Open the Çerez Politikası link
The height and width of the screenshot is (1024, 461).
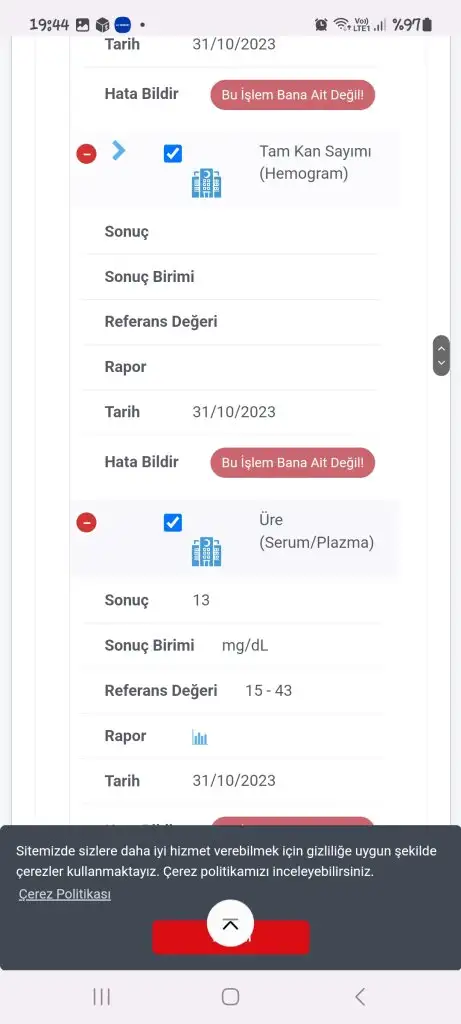(65, 894)
